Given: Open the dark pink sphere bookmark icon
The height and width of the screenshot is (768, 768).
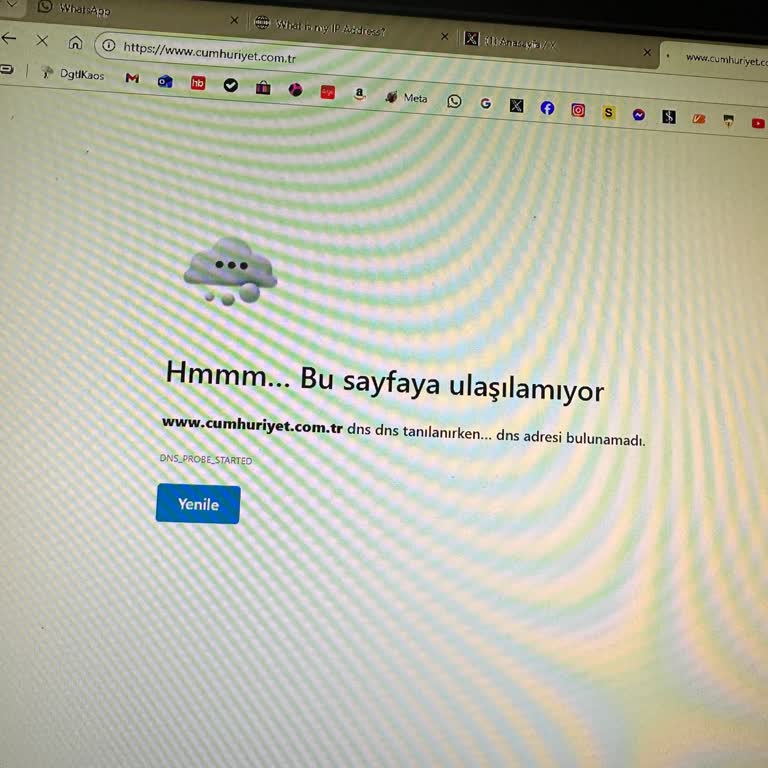Looking at the screenshot, I should [295, 90].
